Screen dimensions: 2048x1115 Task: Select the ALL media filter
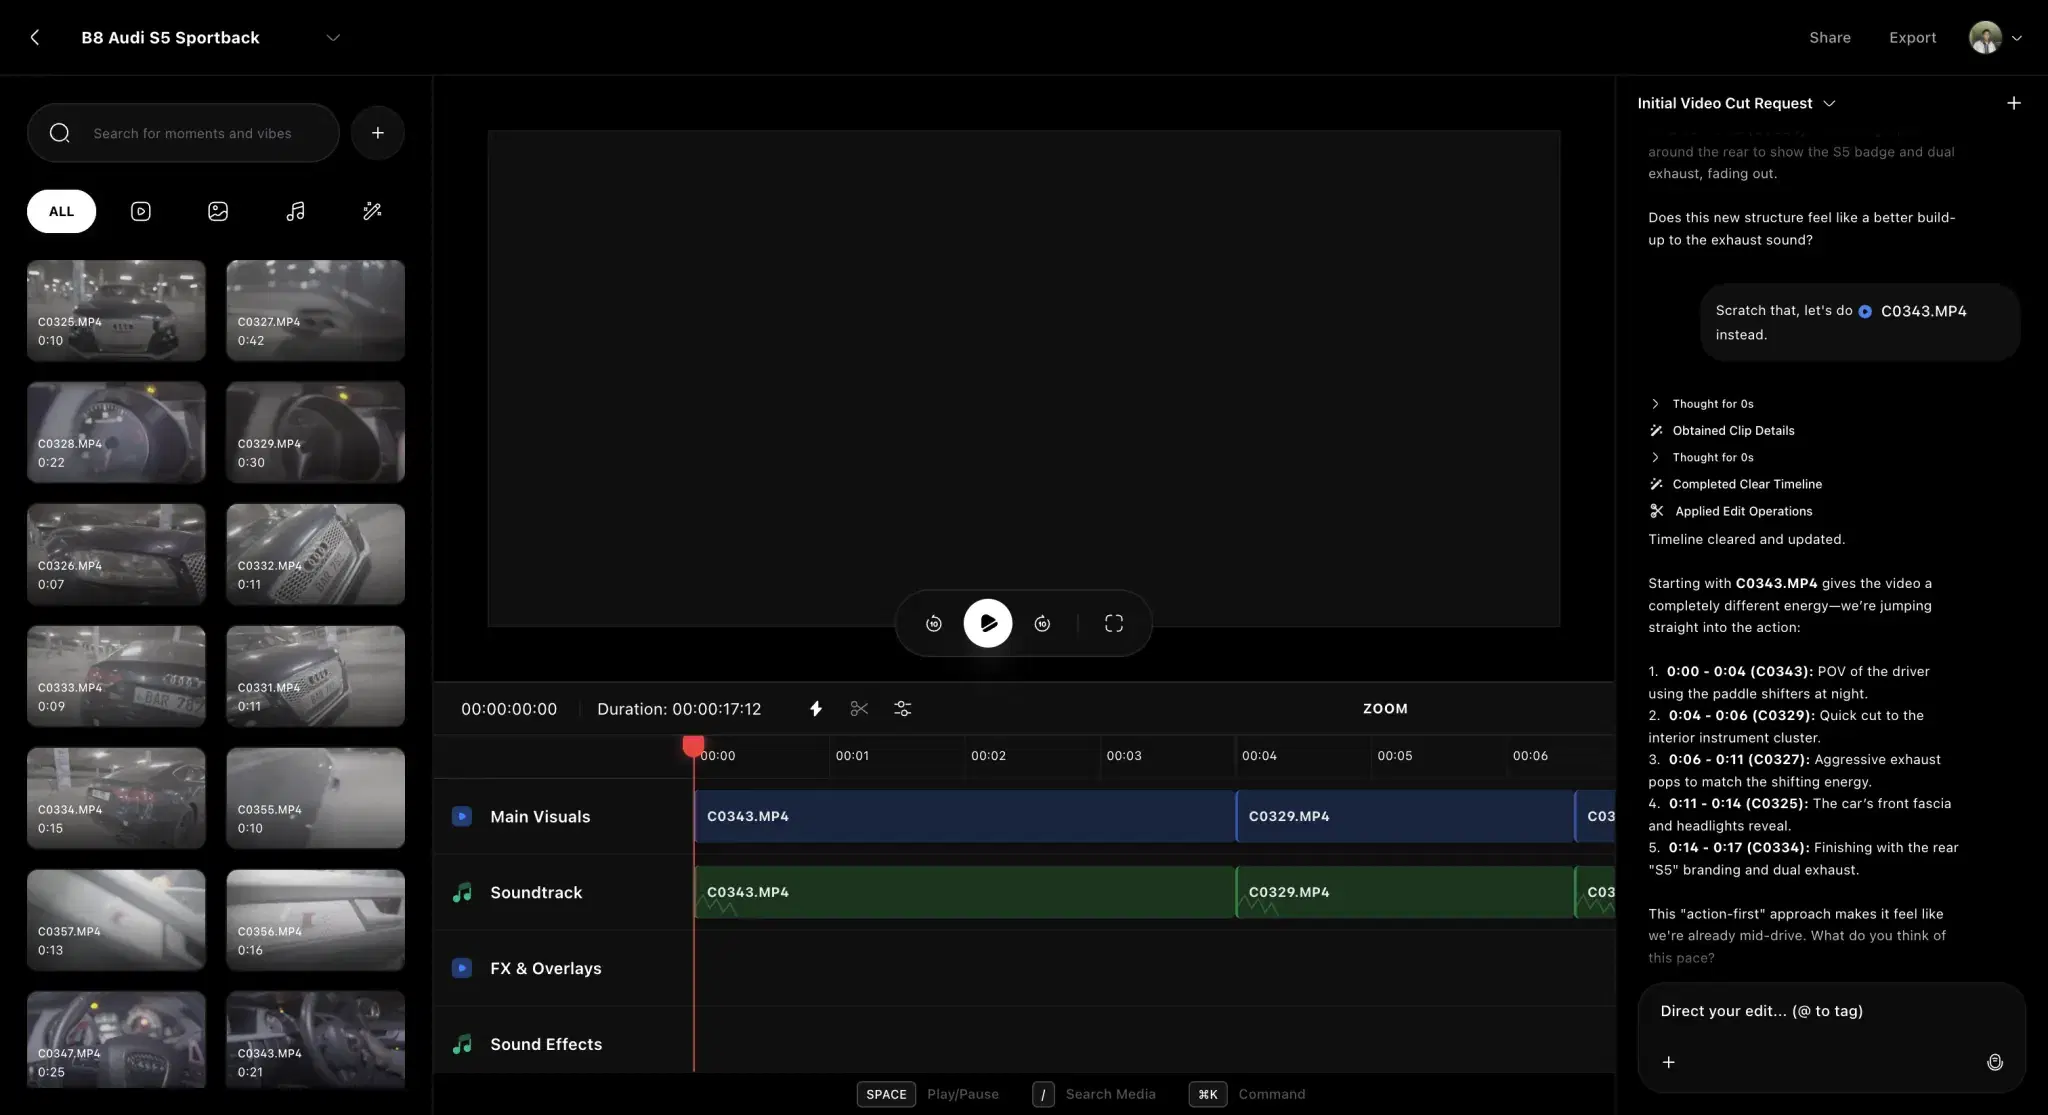click(x=61, y=211)
